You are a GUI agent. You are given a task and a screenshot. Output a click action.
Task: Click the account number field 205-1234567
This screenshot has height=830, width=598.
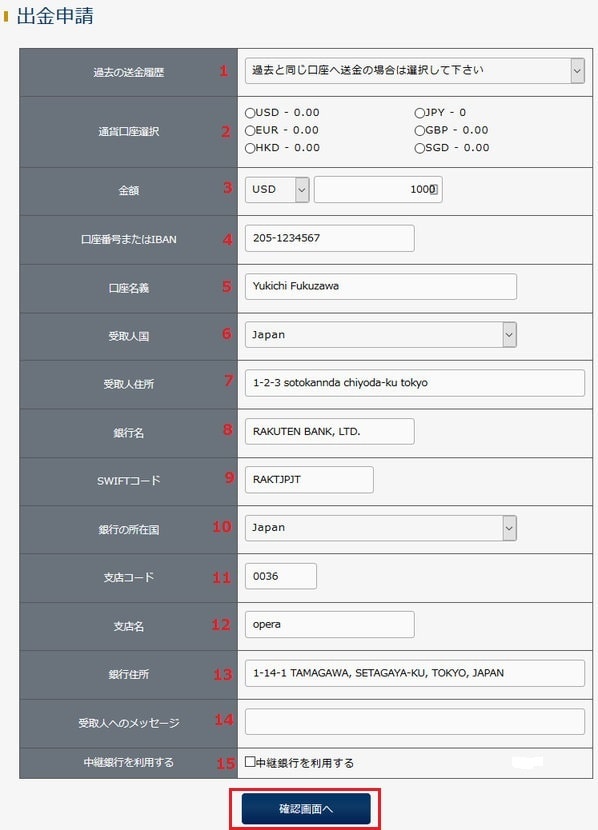coord(329,238)
